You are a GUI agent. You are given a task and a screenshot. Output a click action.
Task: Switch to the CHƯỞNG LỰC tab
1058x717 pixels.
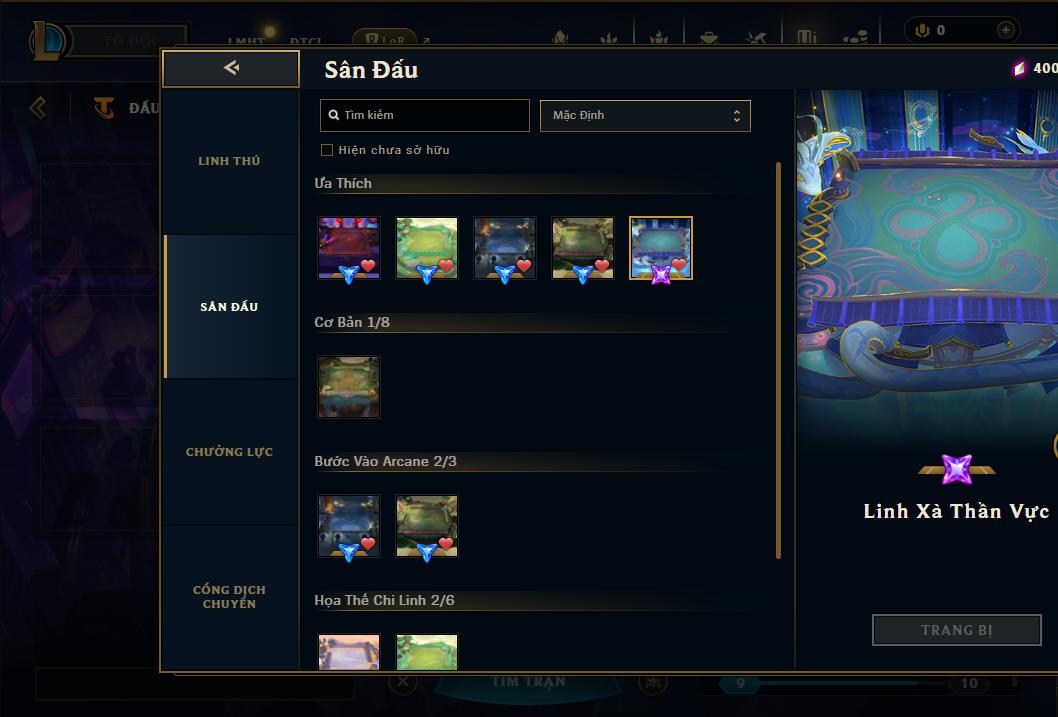(229, 452)
